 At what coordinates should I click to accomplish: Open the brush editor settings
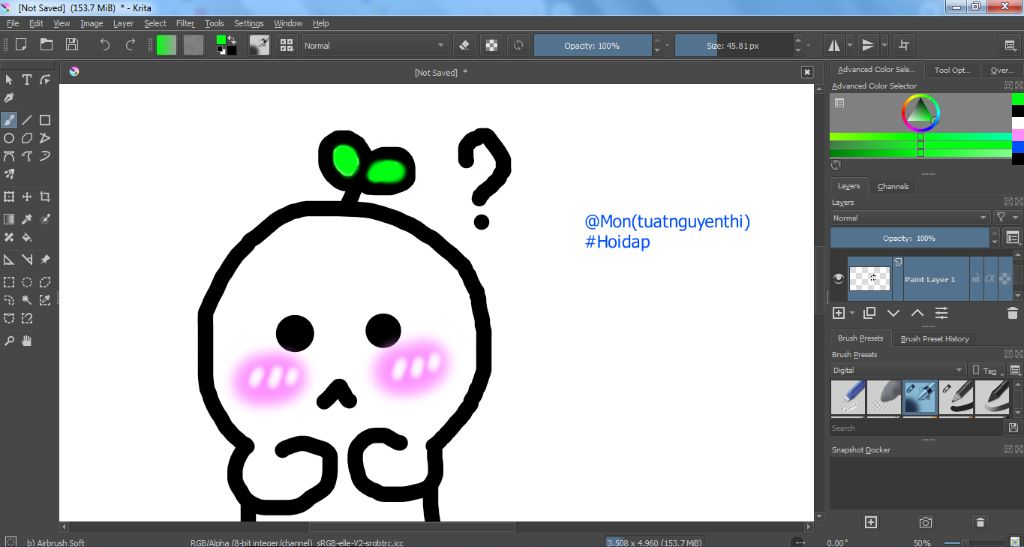[259, 45]
